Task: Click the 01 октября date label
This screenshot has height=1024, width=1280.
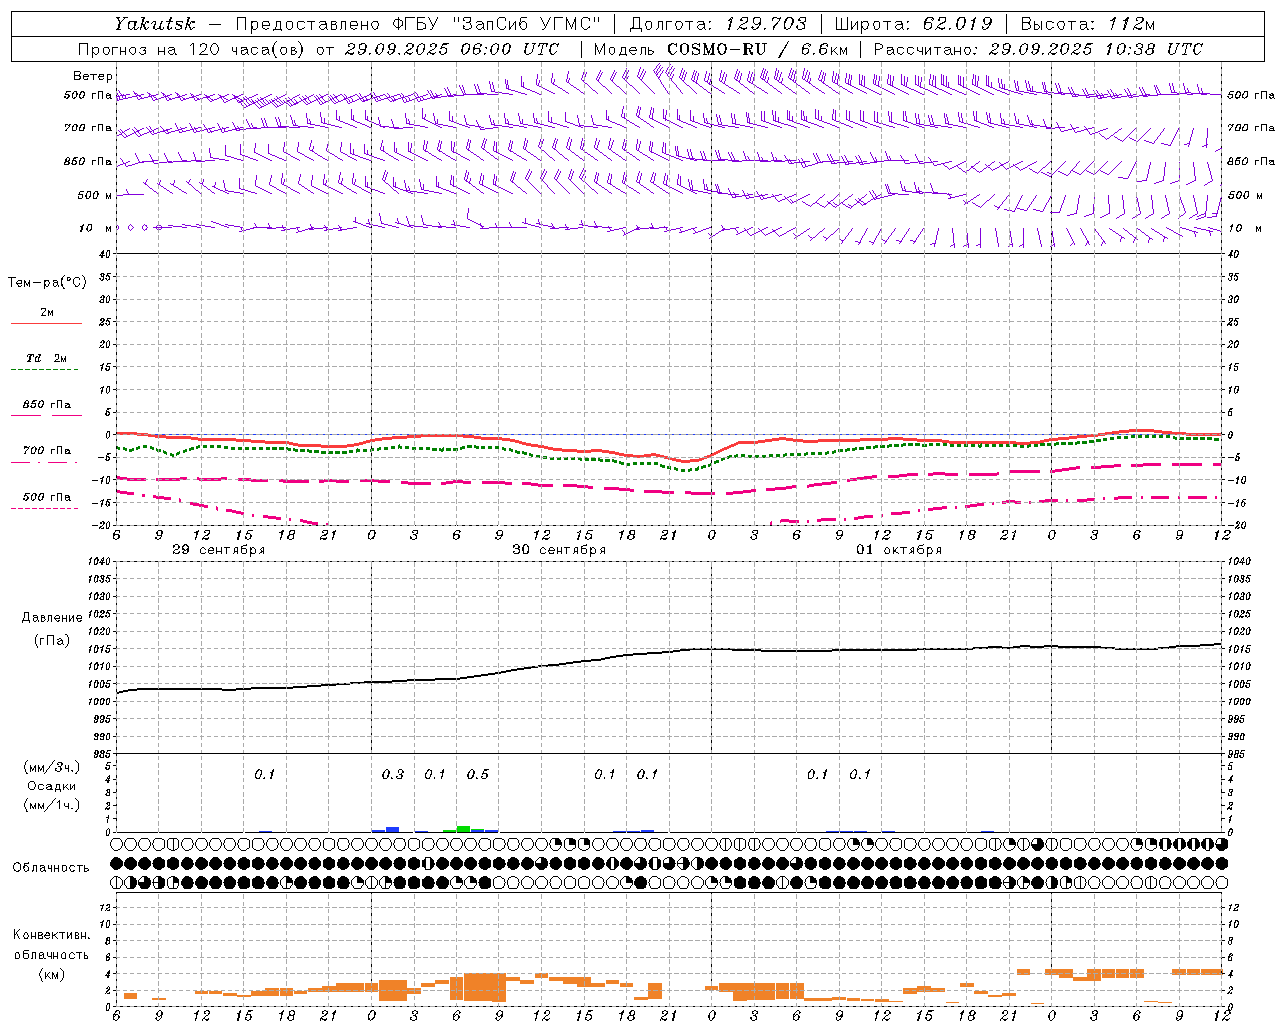Action: pyautogui.click(x=899, y=550)
